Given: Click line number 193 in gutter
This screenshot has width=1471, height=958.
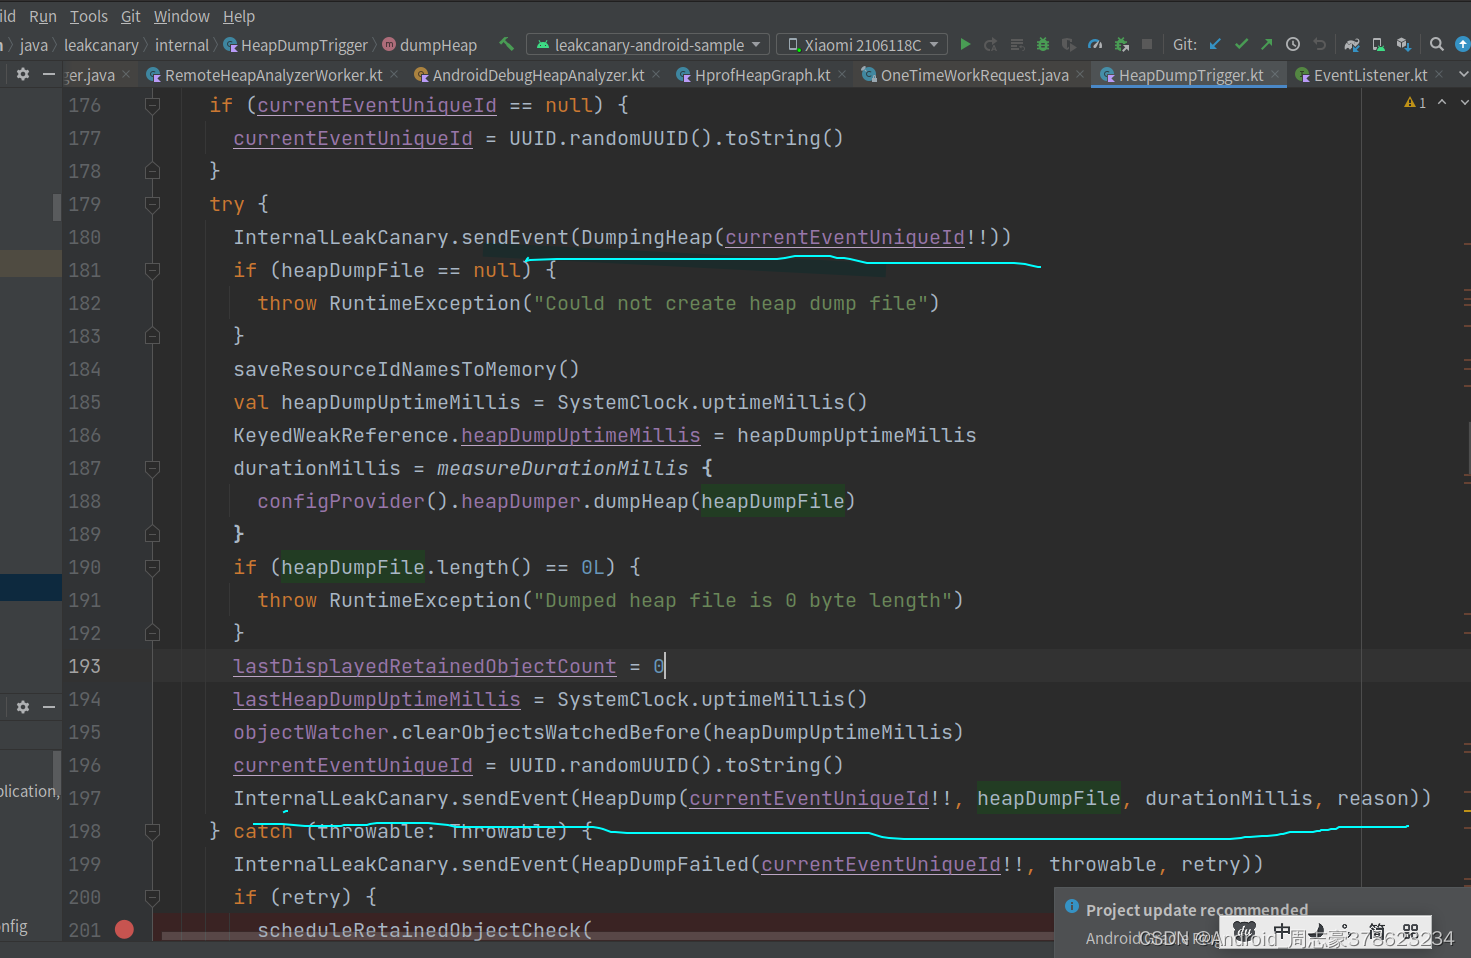Looking at the screenshot, I should coord(84,666).
